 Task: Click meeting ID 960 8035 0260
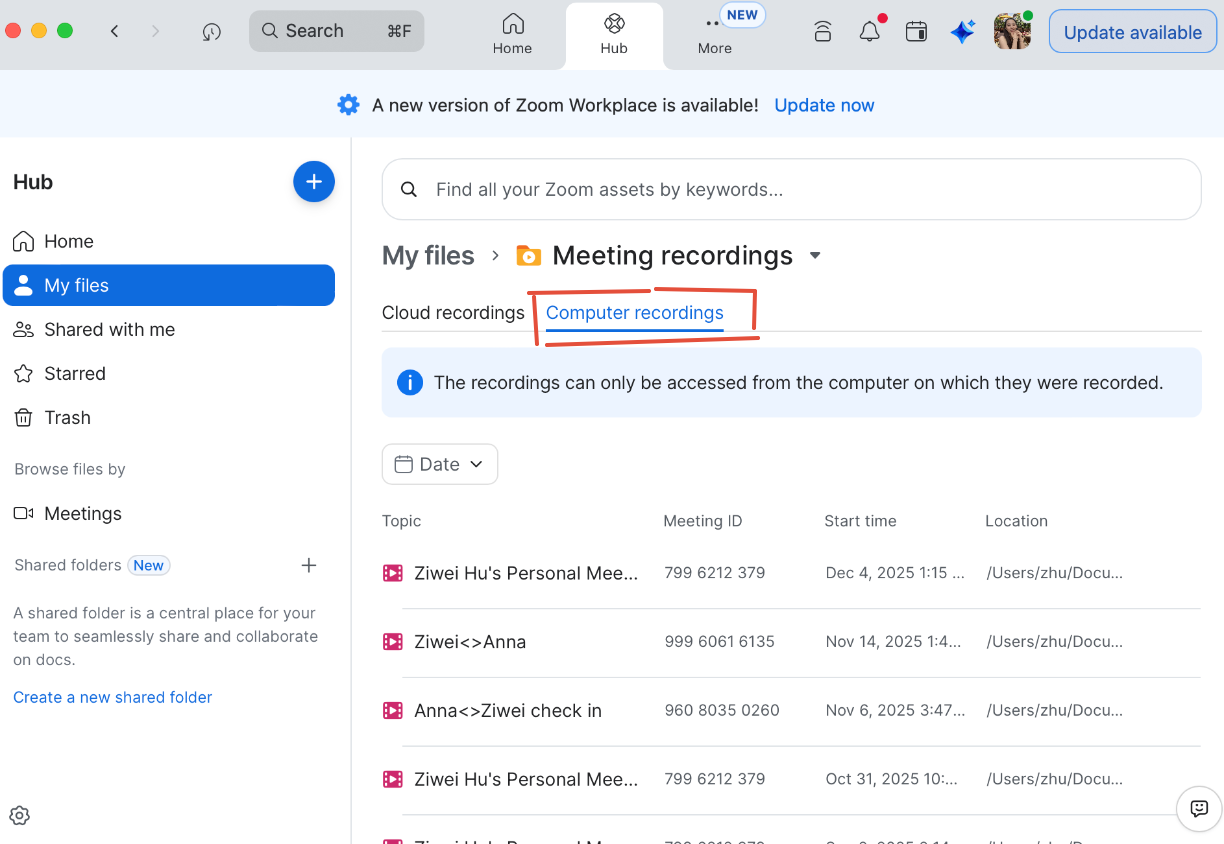(721, 711)
